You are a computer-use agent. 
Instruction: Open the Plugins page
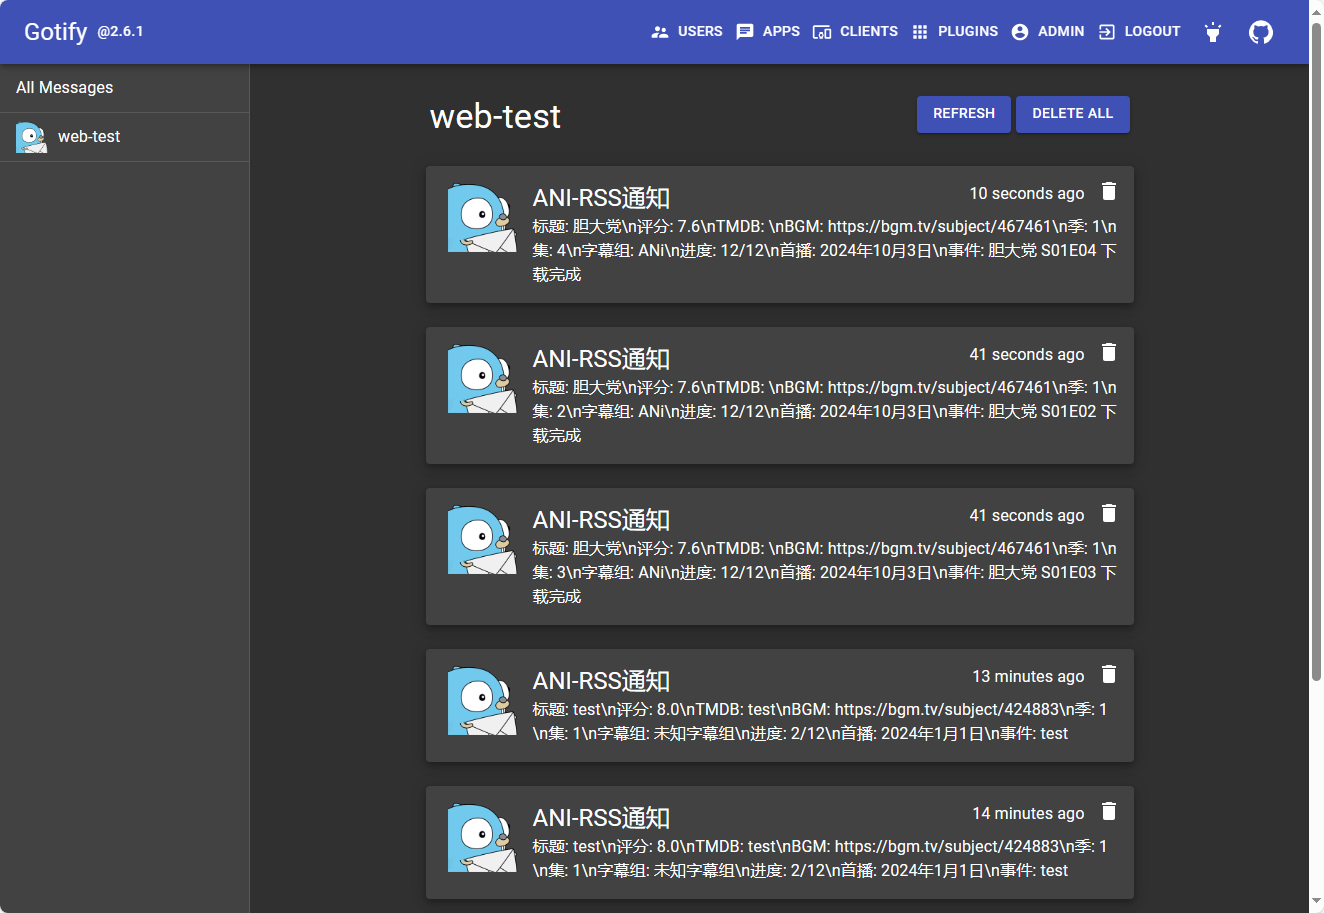tap(955, 32)
